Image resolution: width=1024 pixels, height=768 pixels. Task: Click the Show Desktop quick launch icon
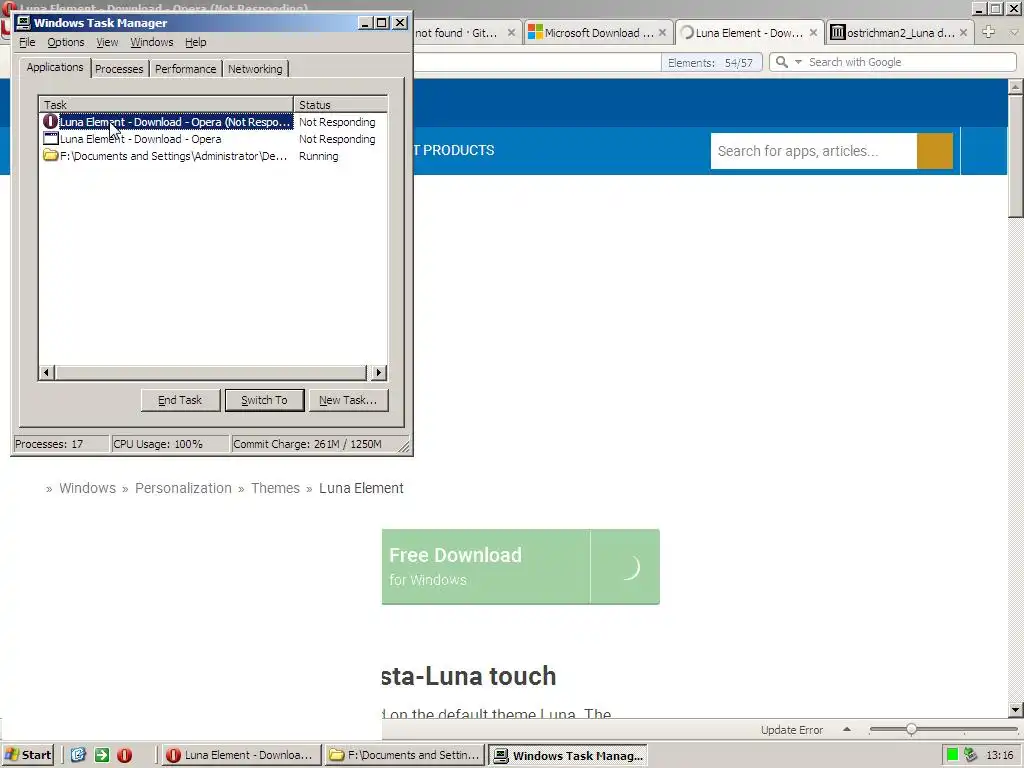point(78,755)
